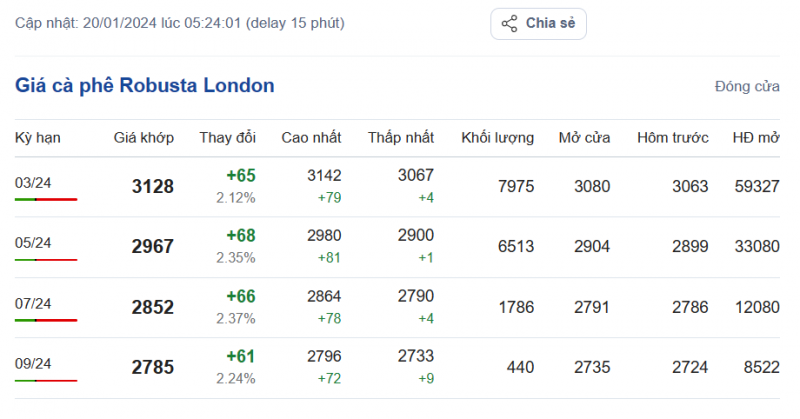This screenshot has width=800, height=419.
Task: Click the HĐ mở column header
Action: [755, 137]
